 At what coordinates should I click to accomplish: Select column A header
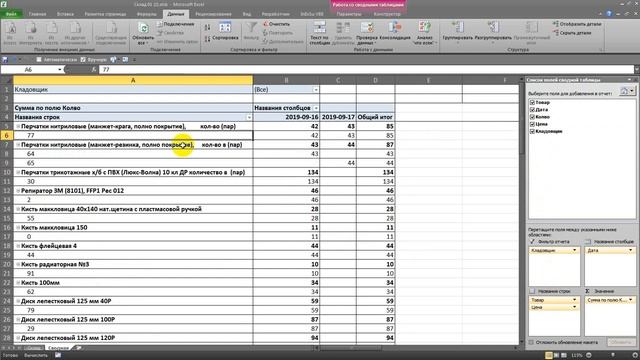click(x=133, y=80)
